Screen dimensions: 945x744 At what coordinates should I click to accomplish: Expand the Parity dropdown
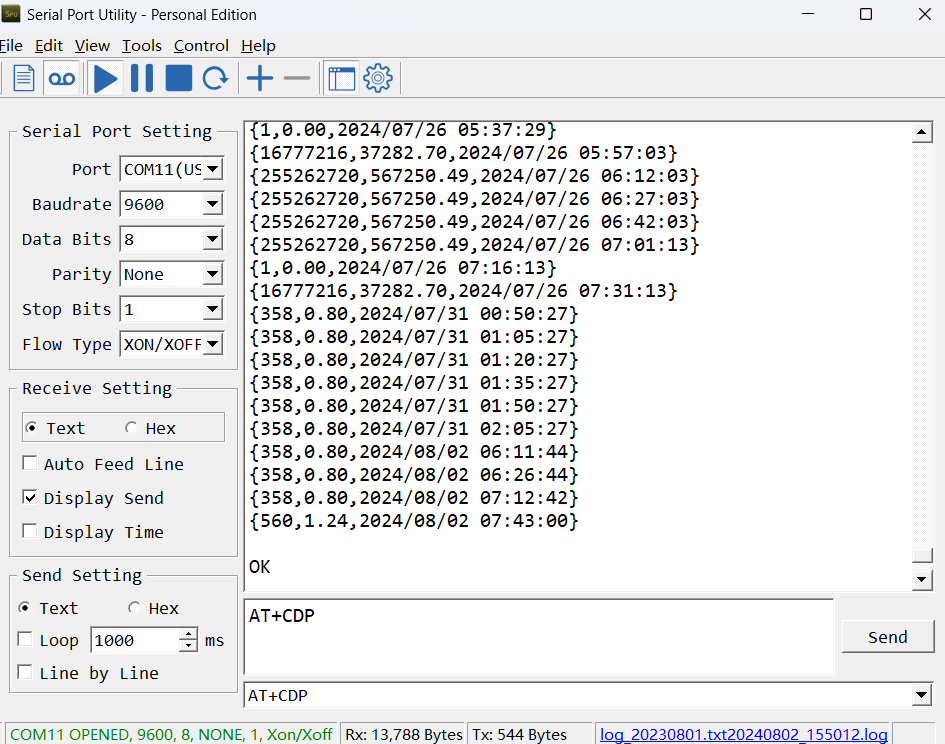click(x=212, y=274)
